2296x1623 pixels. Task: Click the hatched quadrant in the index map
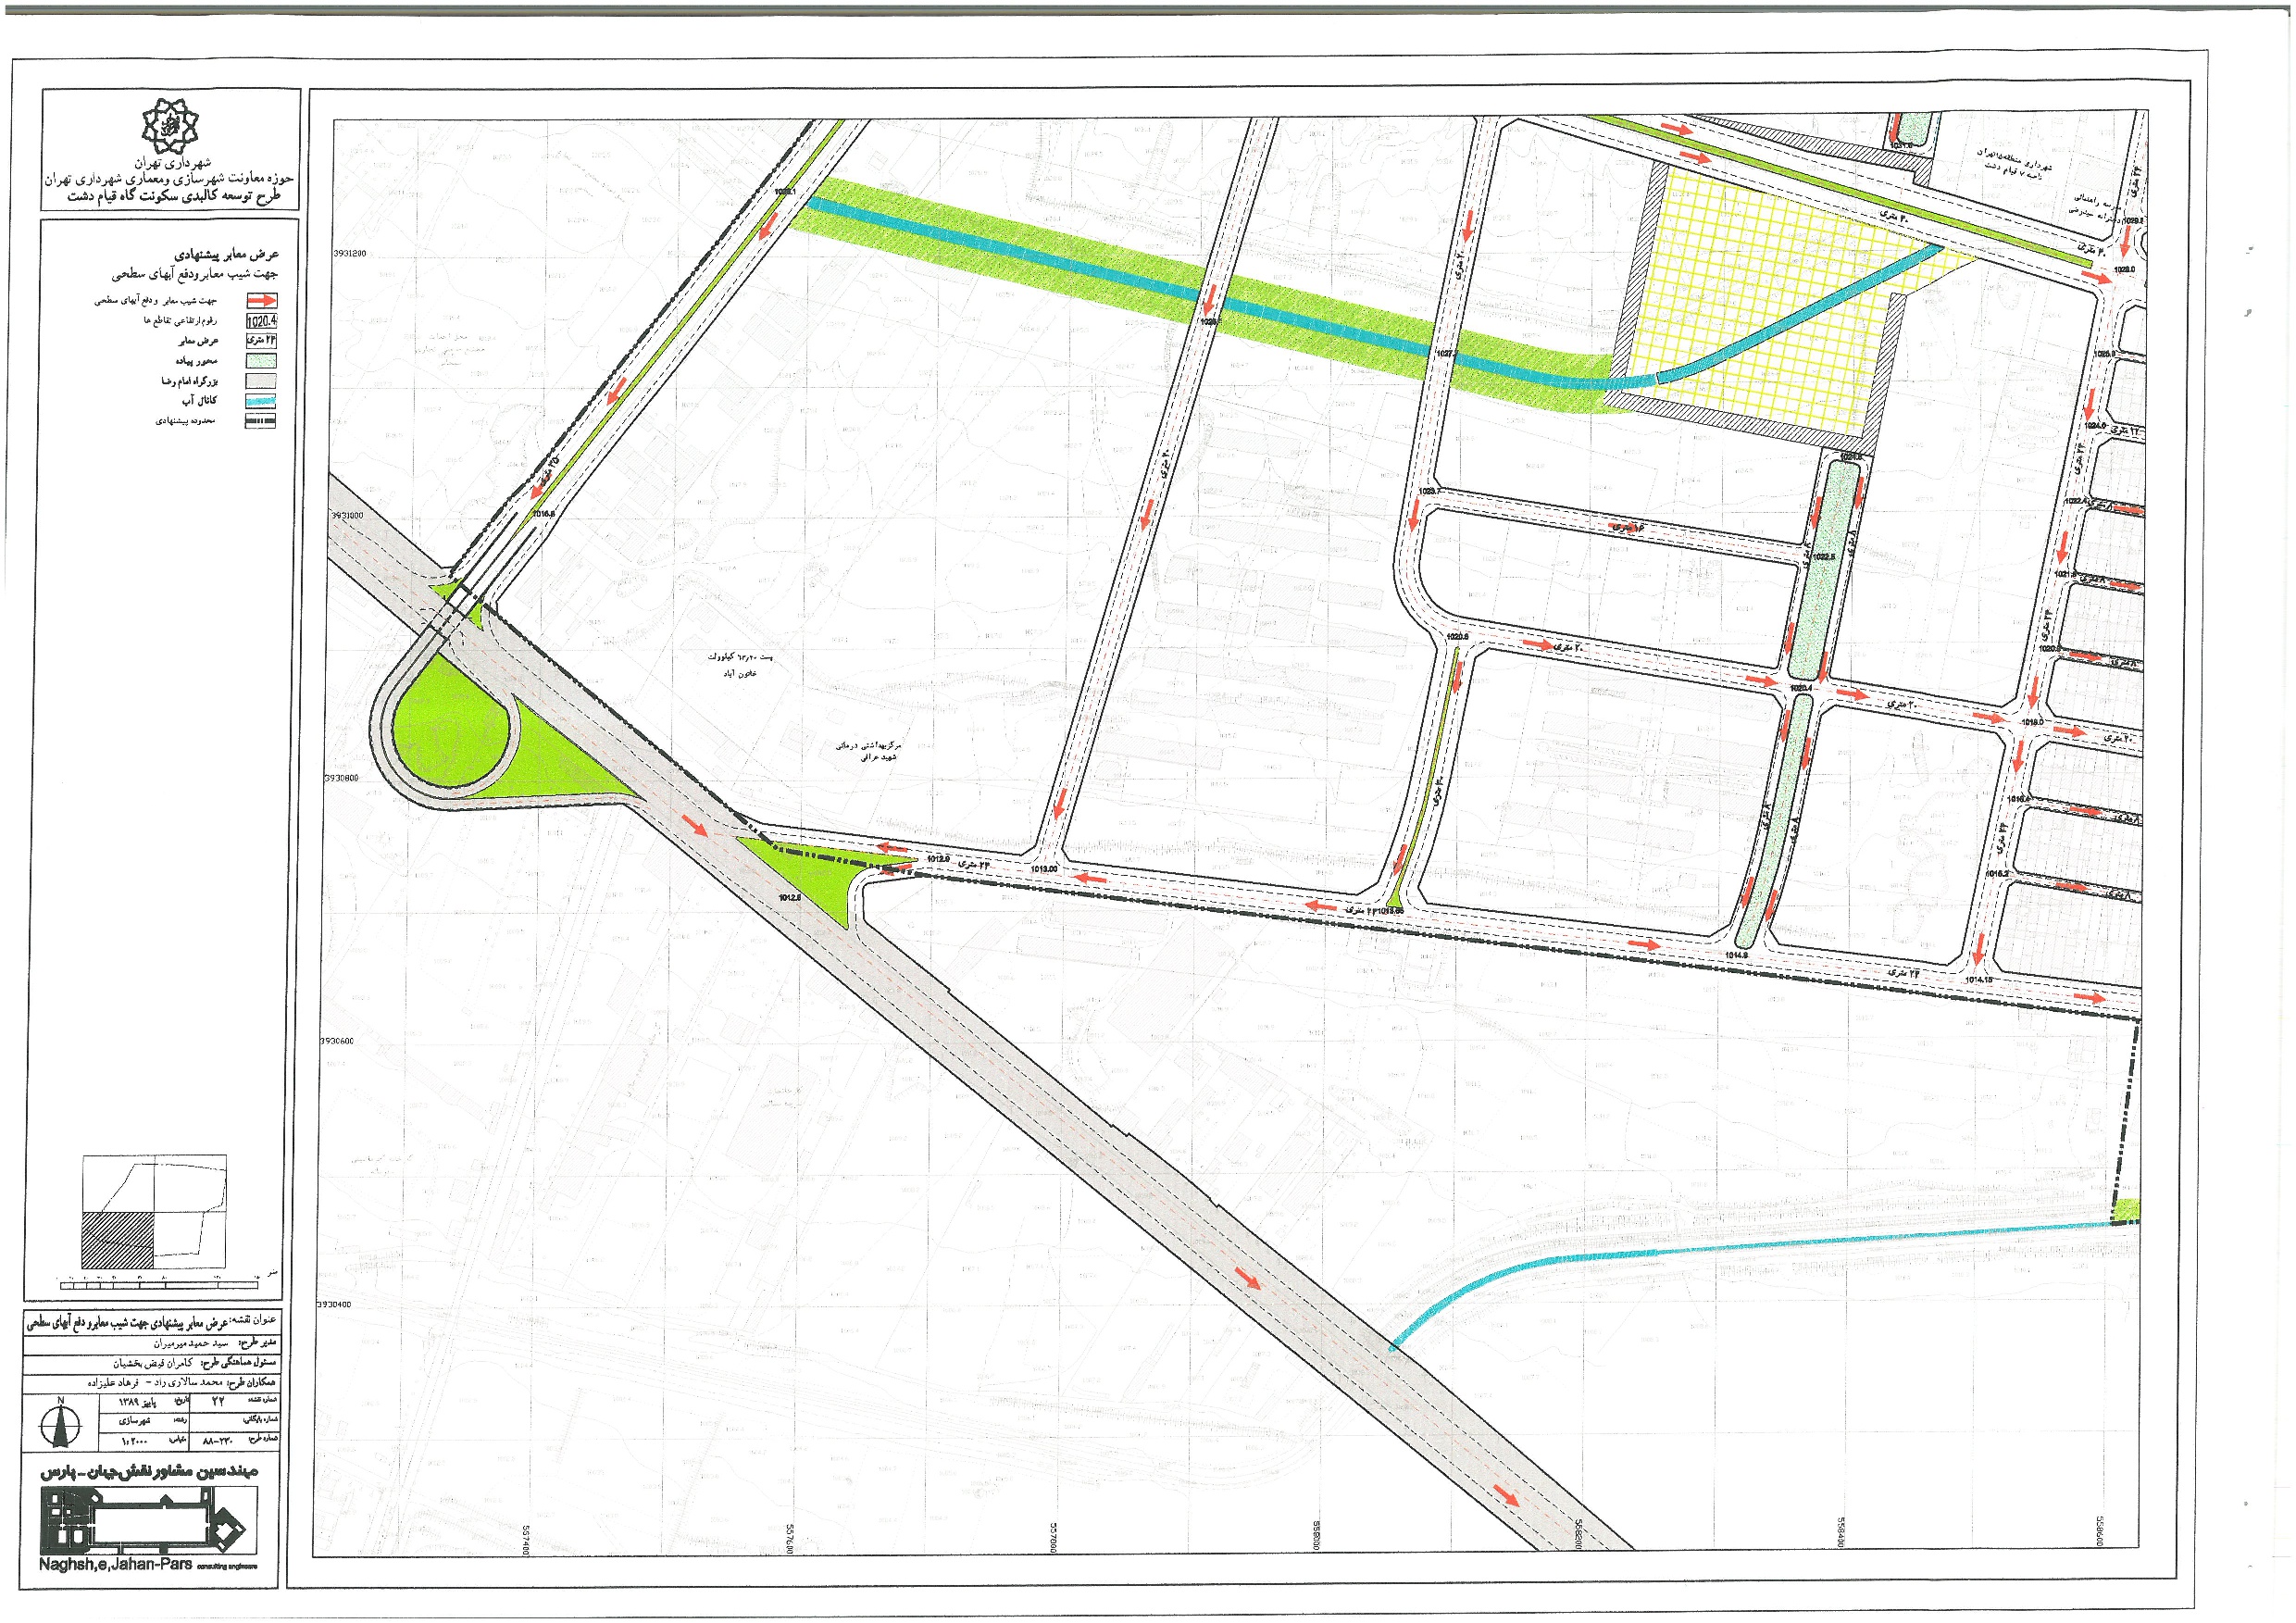118,1241
